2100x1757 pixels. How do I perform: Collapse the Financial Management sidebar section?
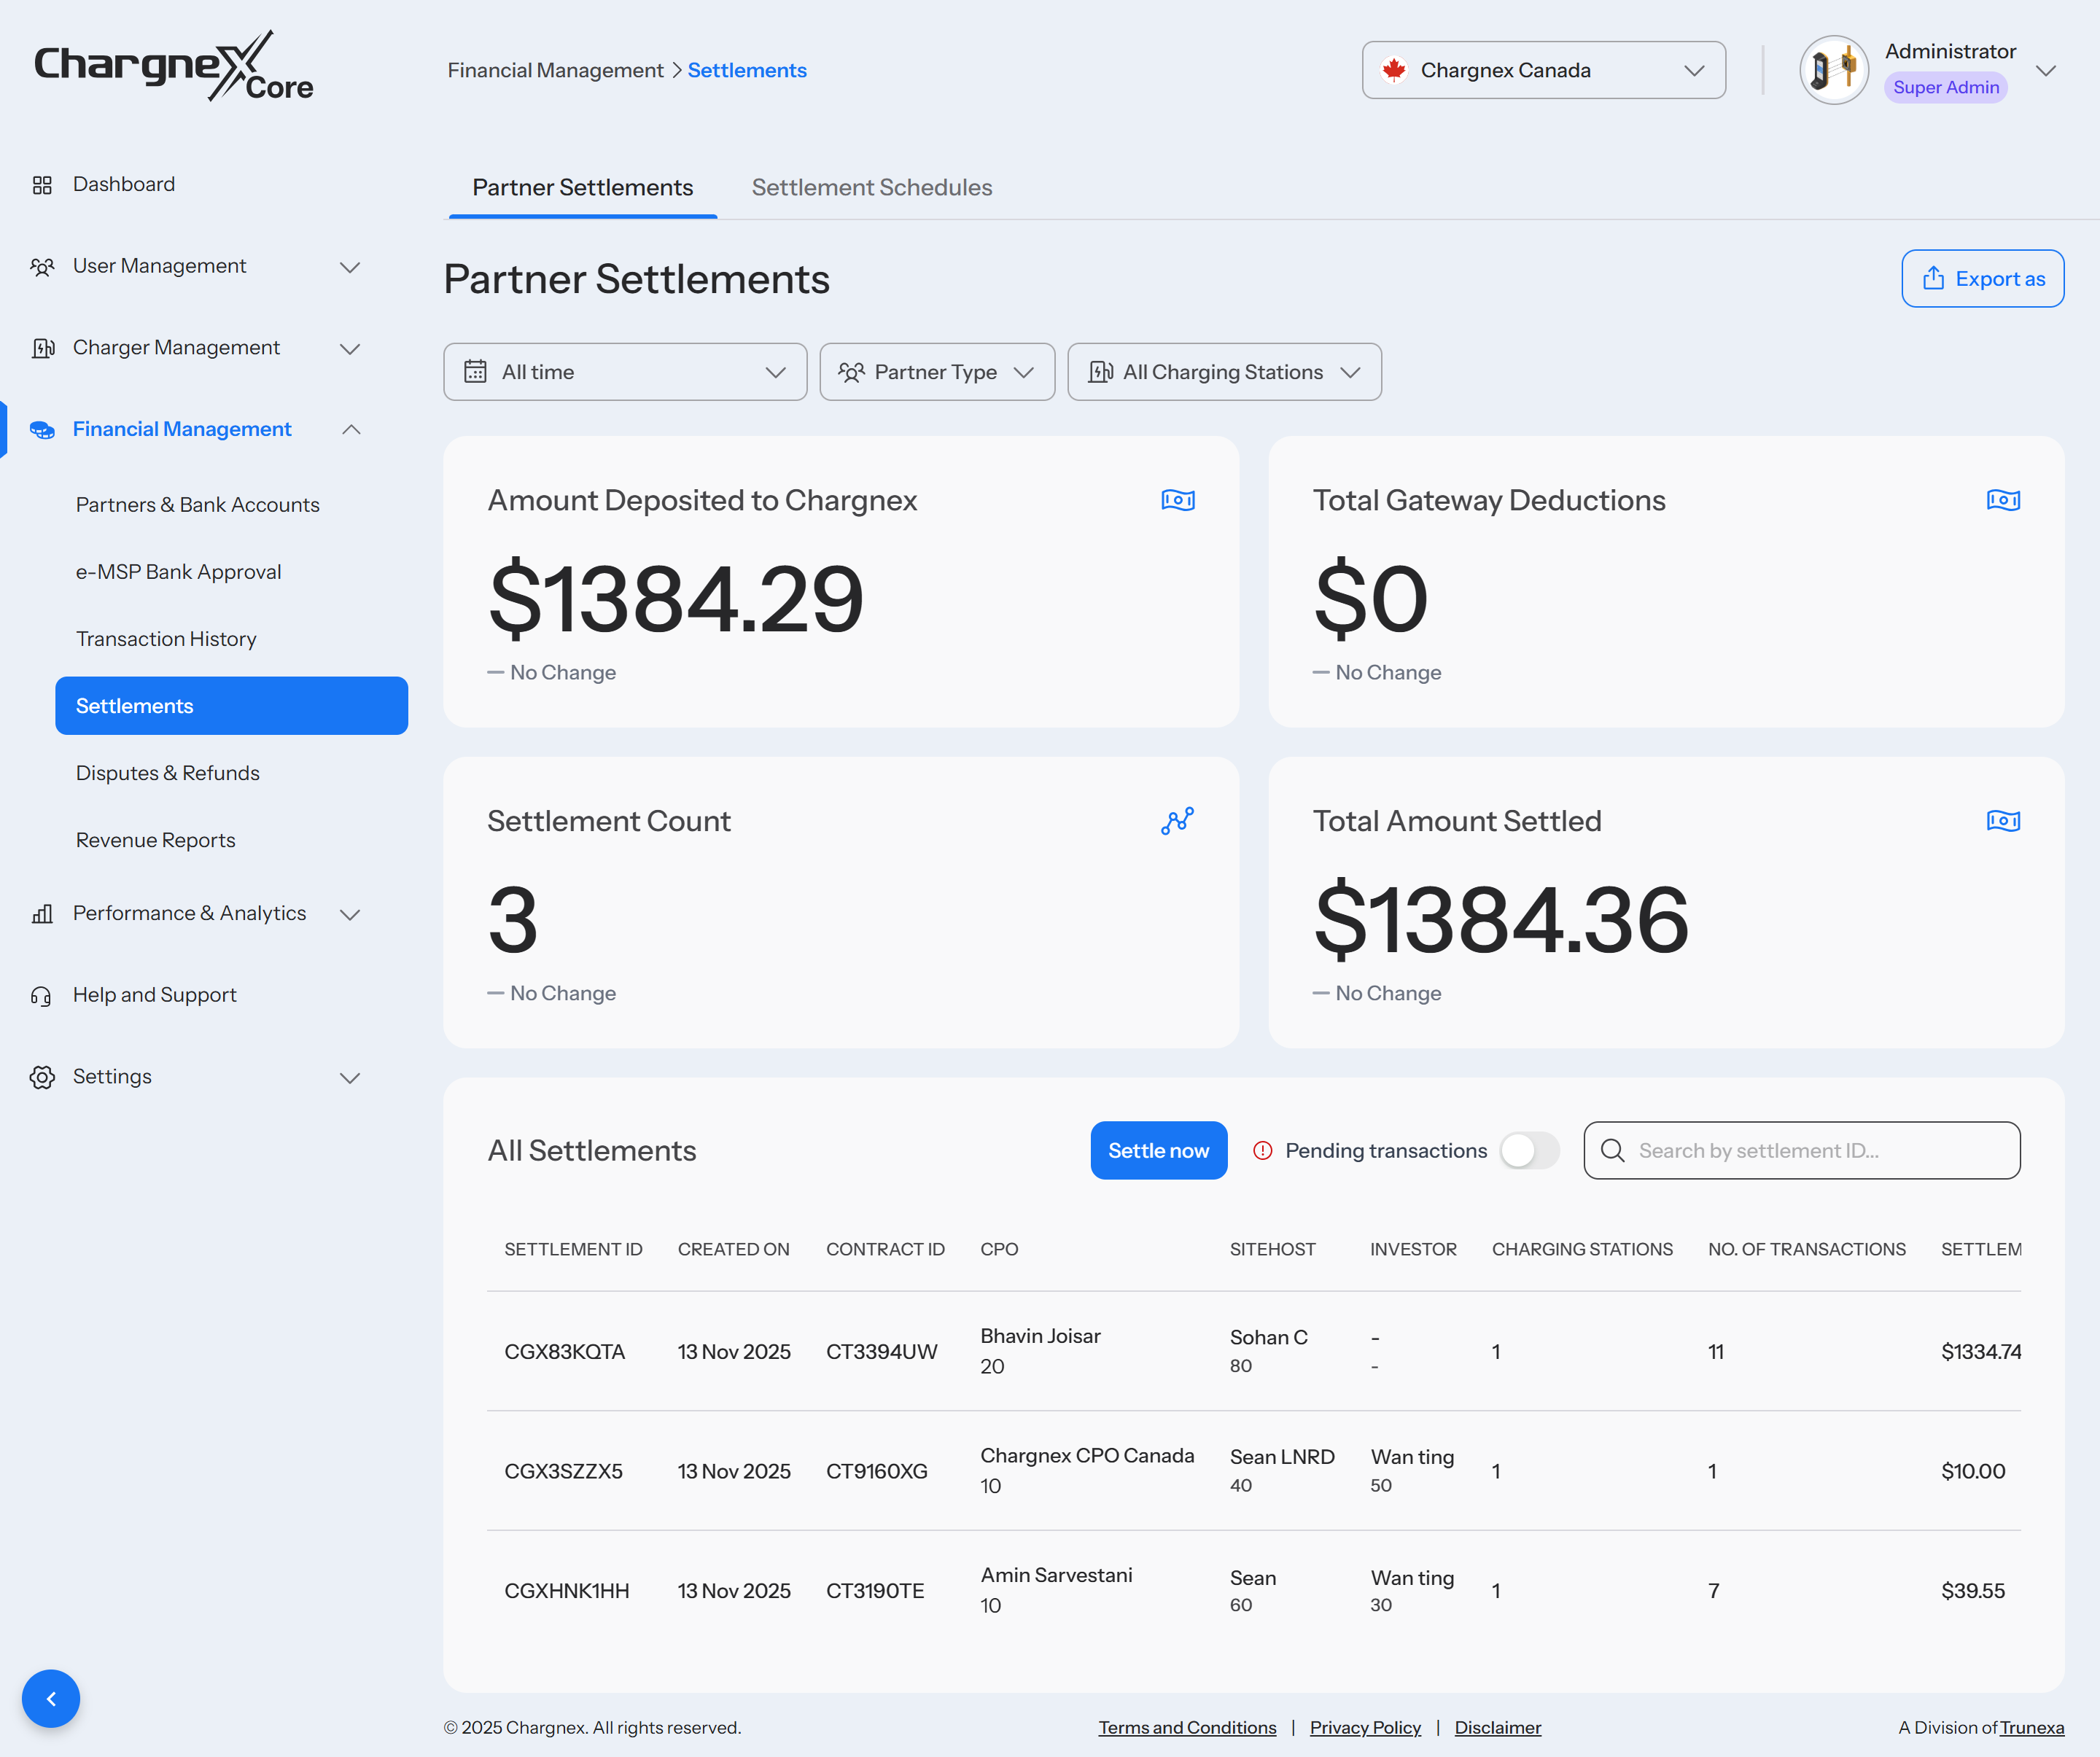point(351,430)
